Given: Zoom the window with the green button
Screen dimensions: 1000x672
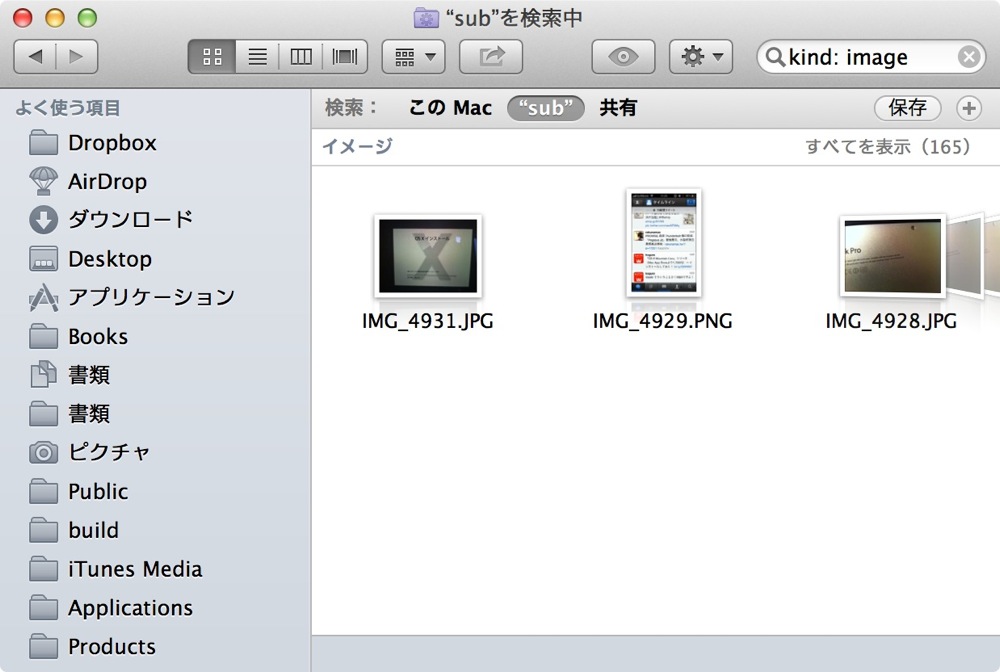Looking at the screenshot, I should point(87,18).
